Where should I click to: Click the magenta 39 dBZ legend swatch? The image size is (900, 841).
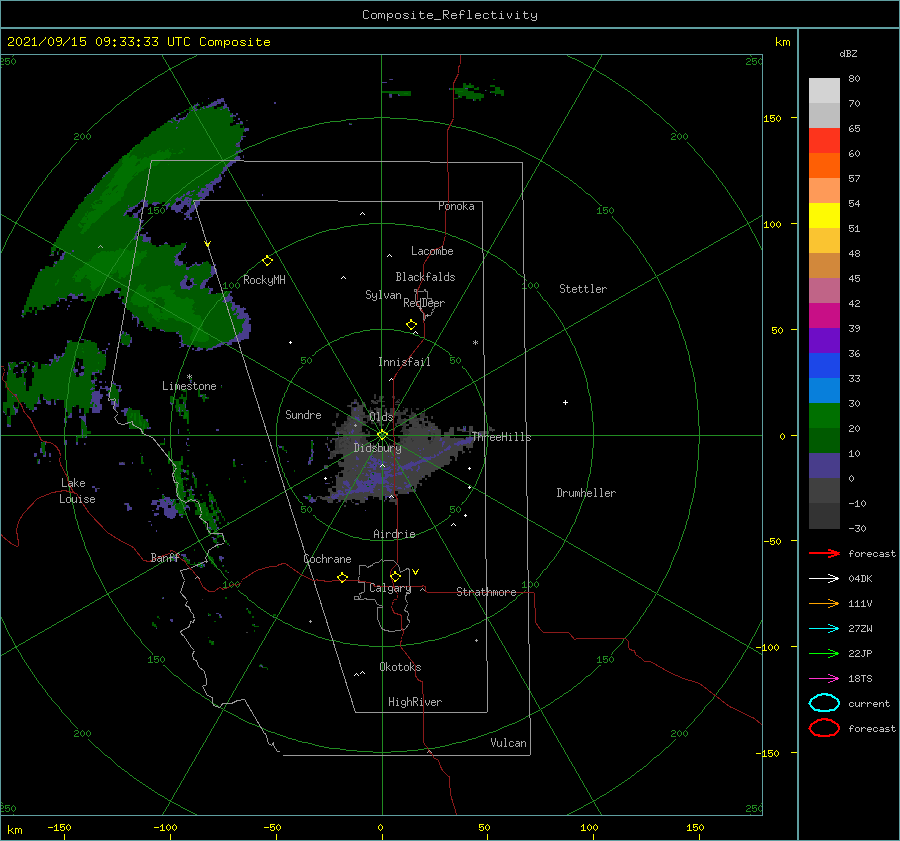[824, 316]
